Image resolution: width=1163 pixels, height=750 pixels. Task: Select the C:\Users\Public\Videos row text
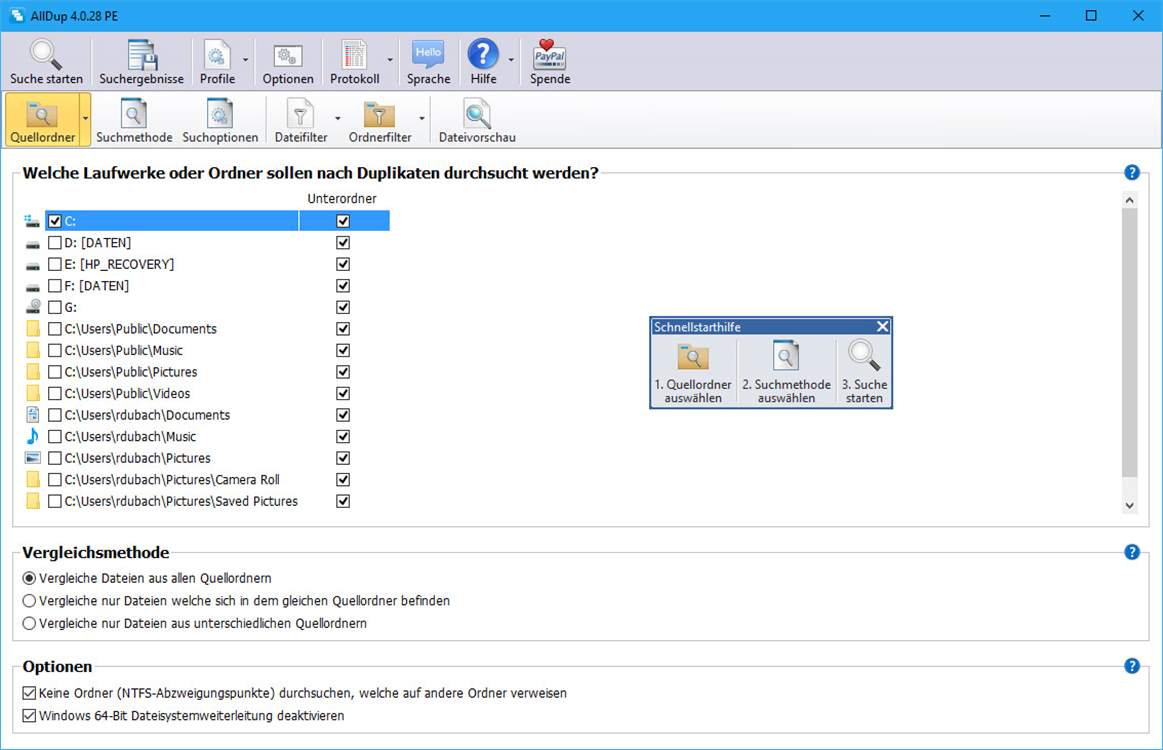tap(127, 393)
